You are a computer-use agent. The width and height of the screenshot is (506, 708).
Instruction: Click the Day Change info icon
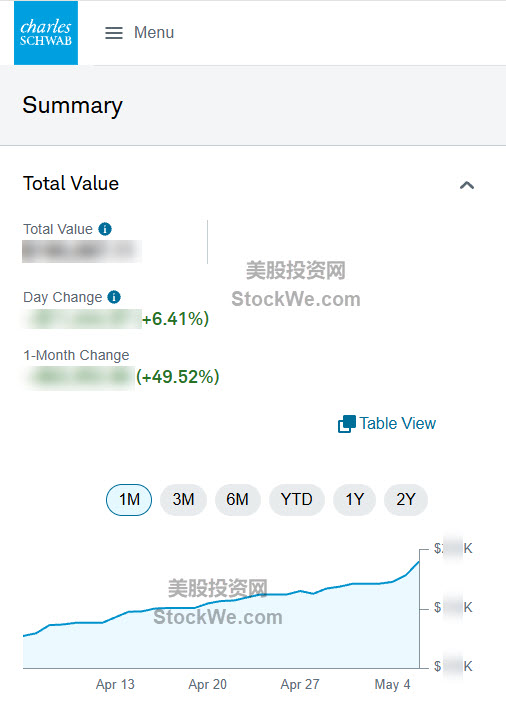pyautogui.click(x=114, y=297)
